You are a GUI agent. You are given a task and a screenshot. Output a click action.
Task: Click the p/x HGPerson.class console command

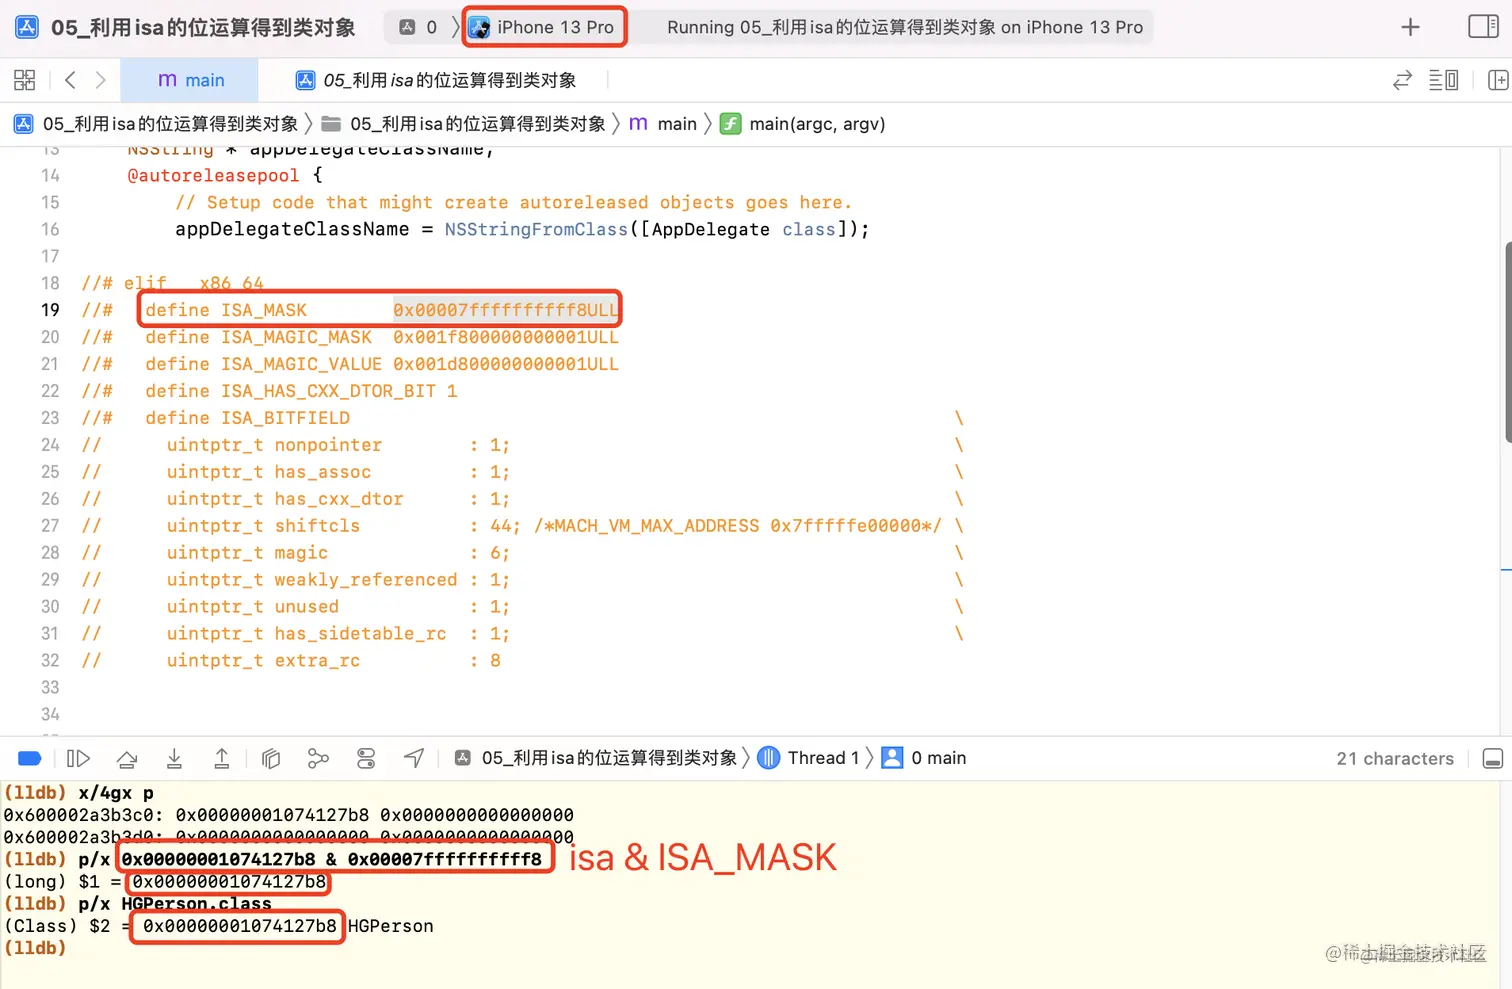tap(175, 904)
